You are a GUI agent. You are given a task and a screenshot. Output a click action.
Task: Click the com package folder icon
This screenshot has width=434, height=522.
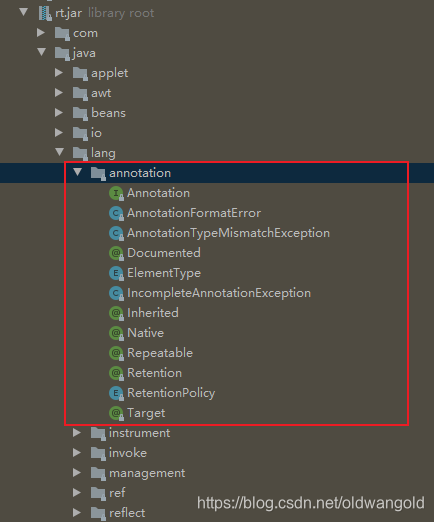tap(62, 33)
